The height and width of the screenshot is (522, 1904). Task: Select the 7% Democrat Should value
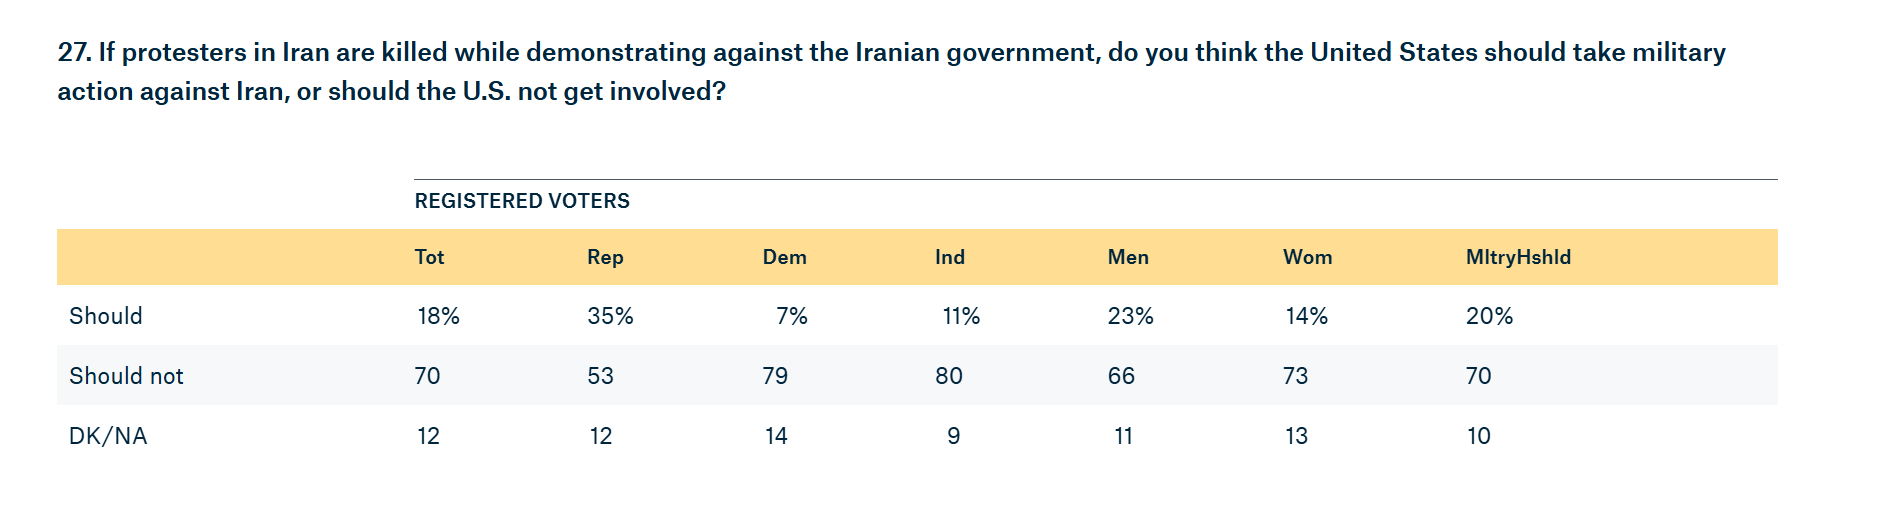(791, 316)
